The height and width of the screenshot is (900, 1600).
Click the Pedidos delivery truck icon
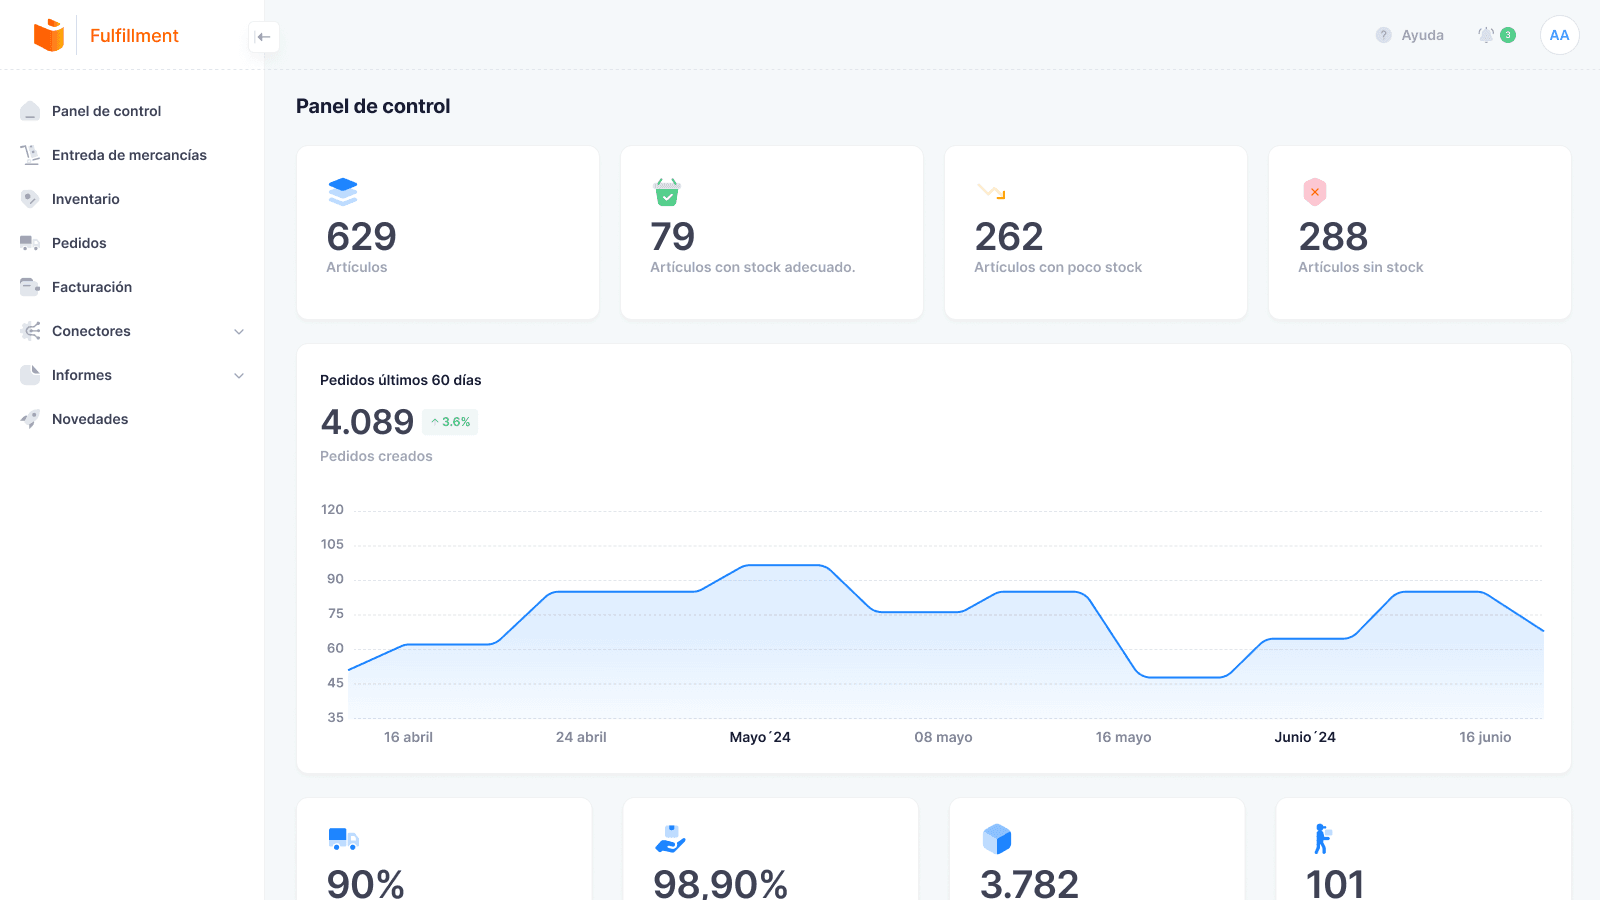30,243
